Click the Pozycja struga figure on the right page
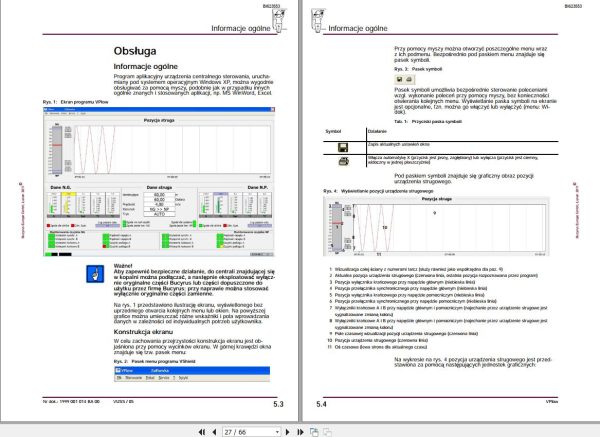This screenshot has width=600, height=437. pyautogui.click(x=436, y=226)
